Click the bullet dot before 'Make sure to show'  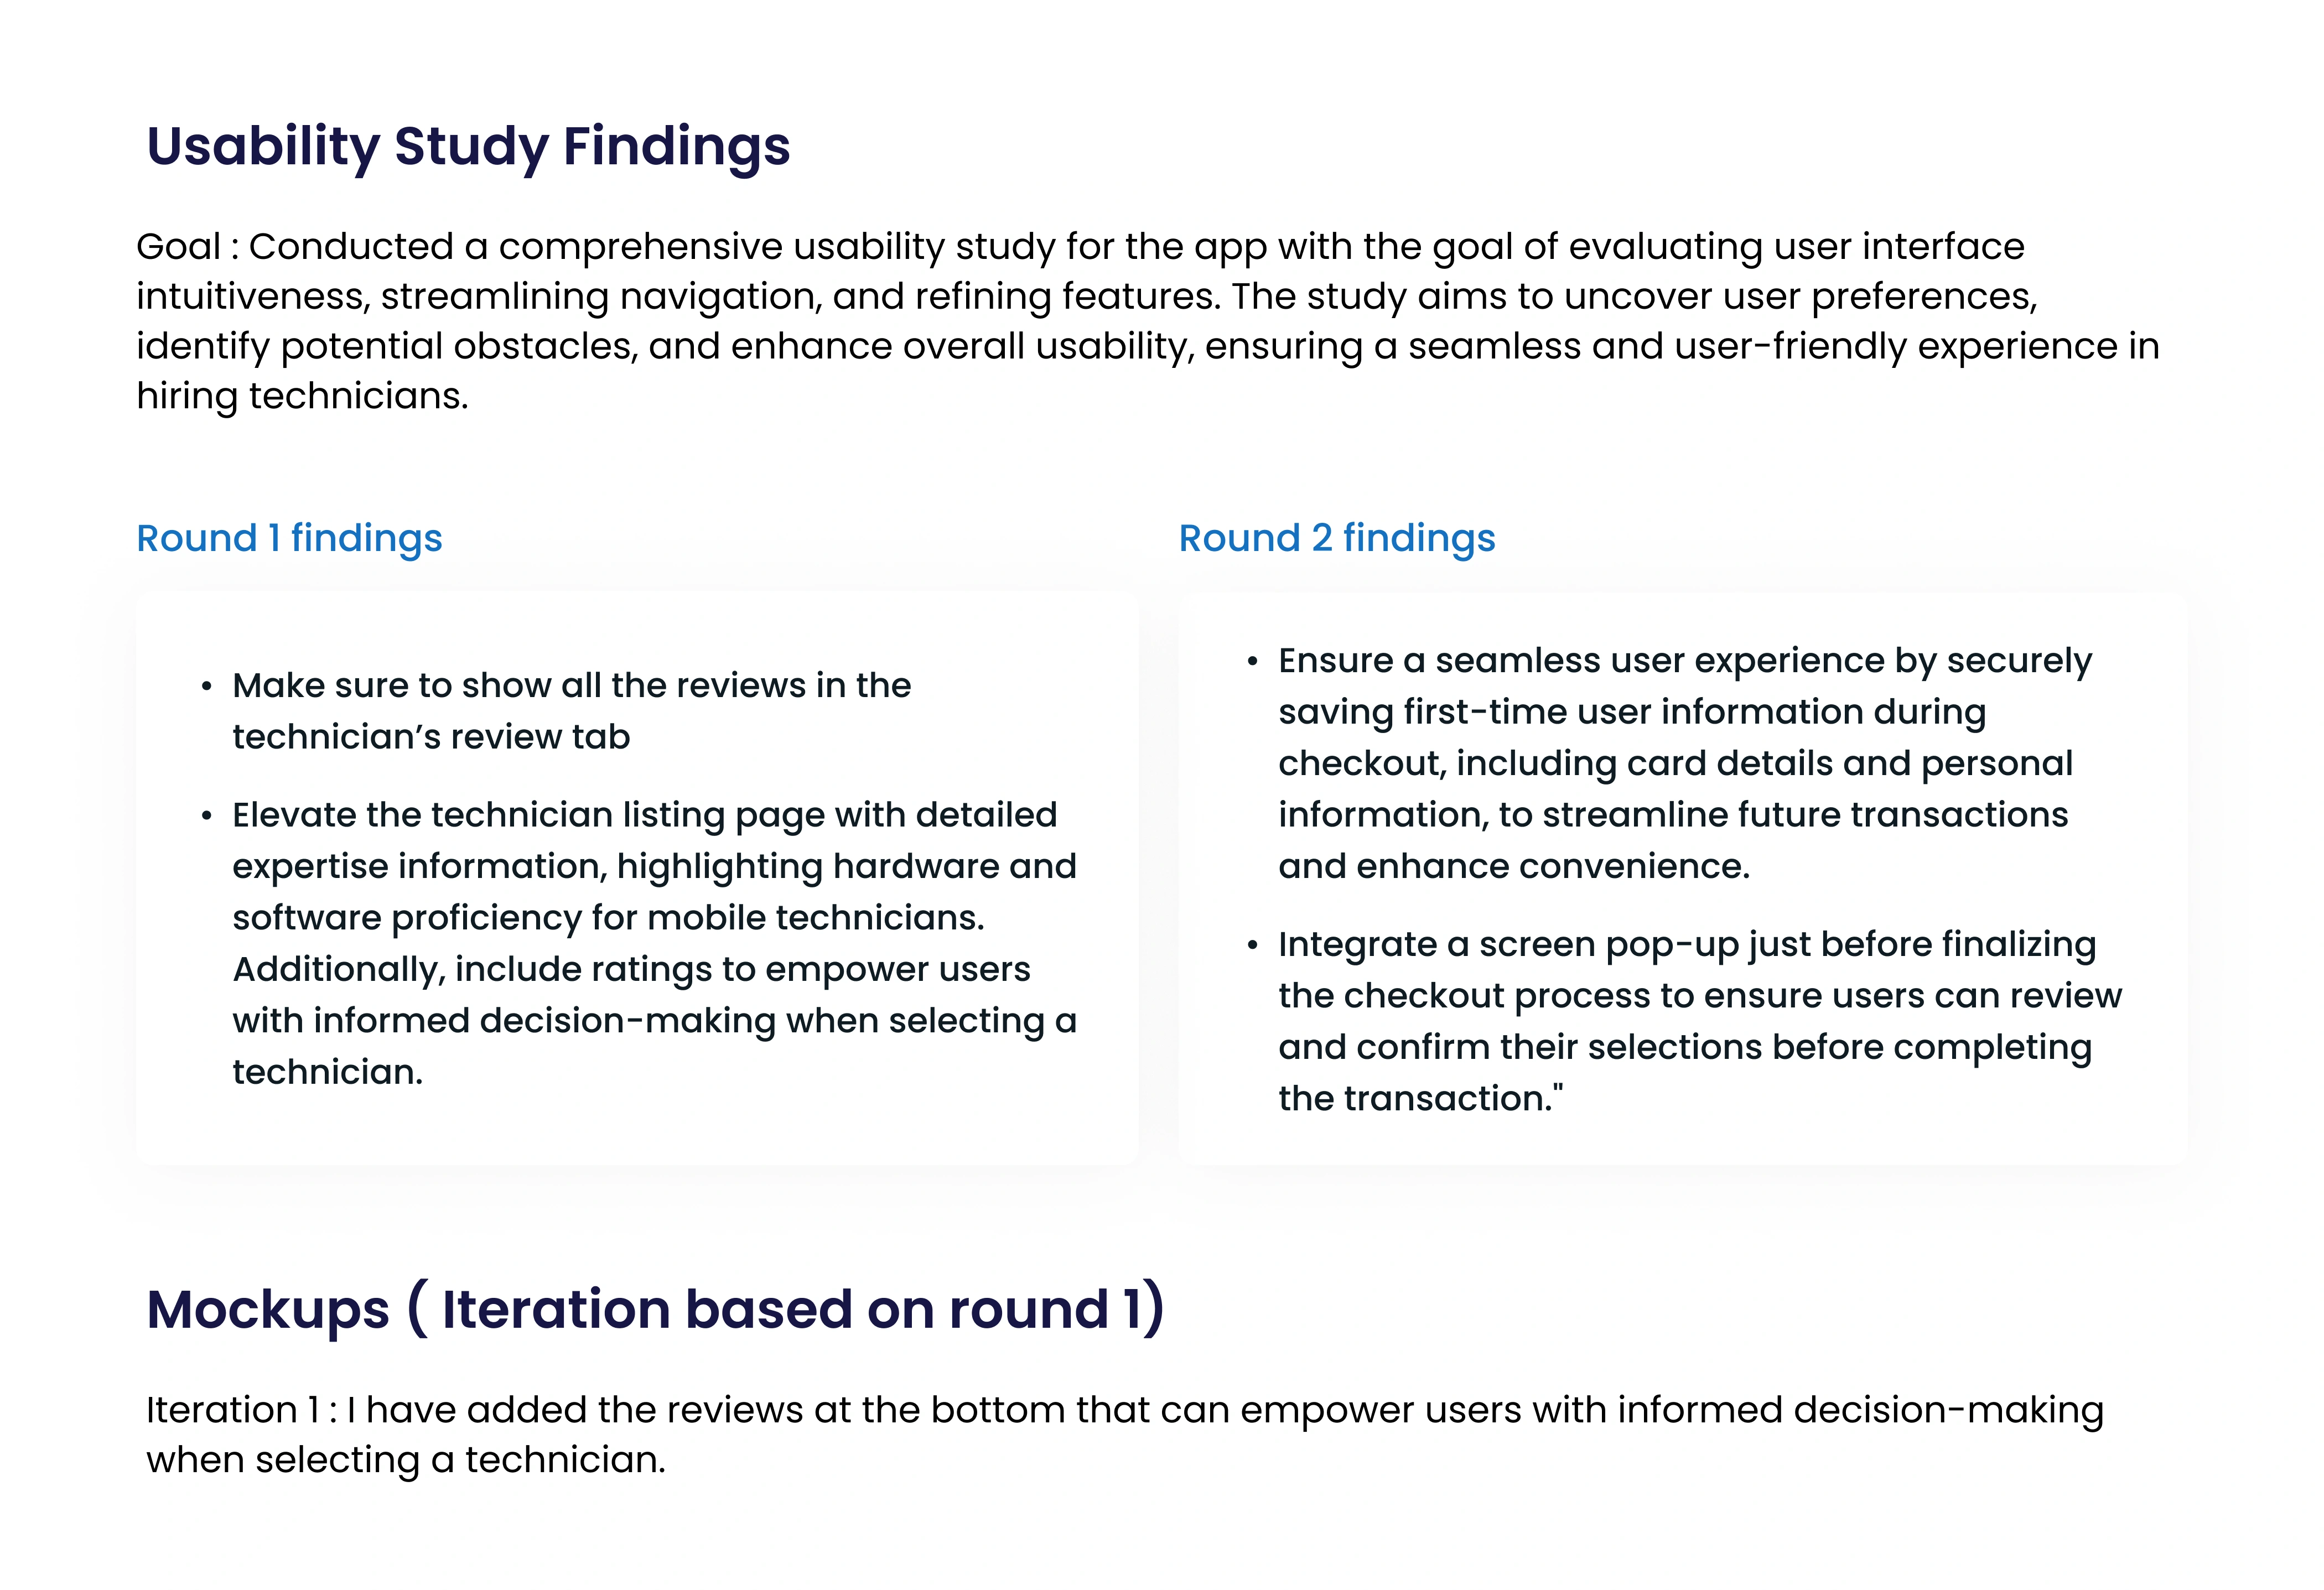(x=207, y=687)
